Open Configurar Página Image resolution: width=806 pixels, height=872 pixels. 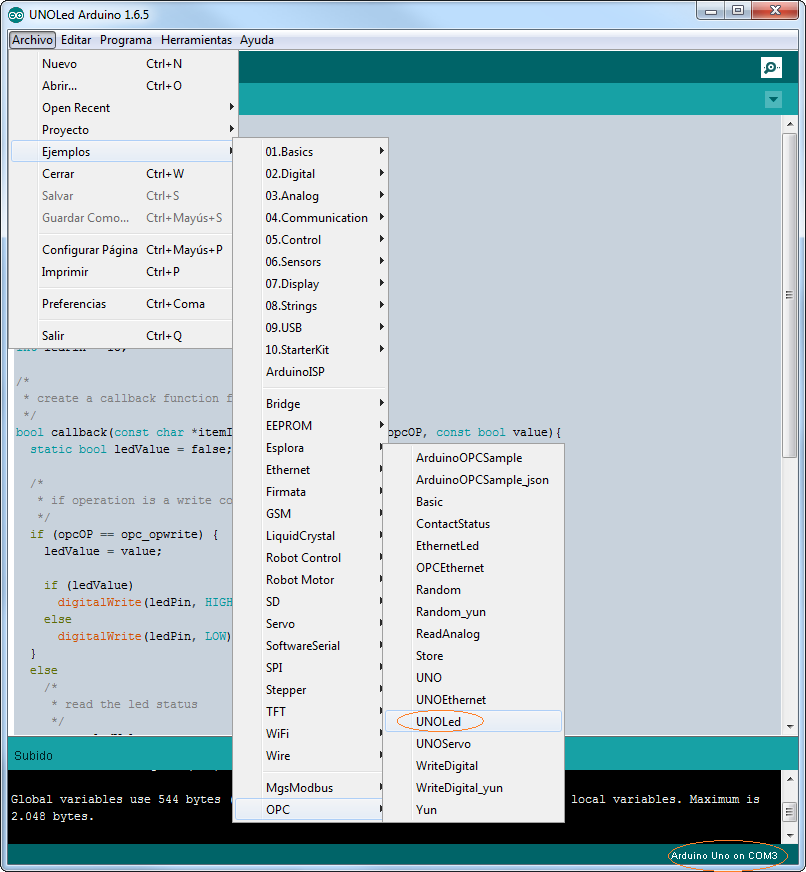122,250
